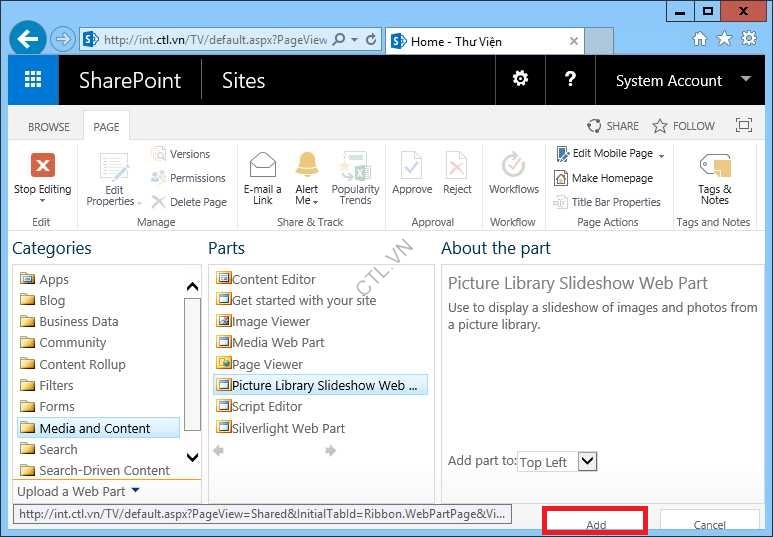Click the Add button

(x=596, y=523)
